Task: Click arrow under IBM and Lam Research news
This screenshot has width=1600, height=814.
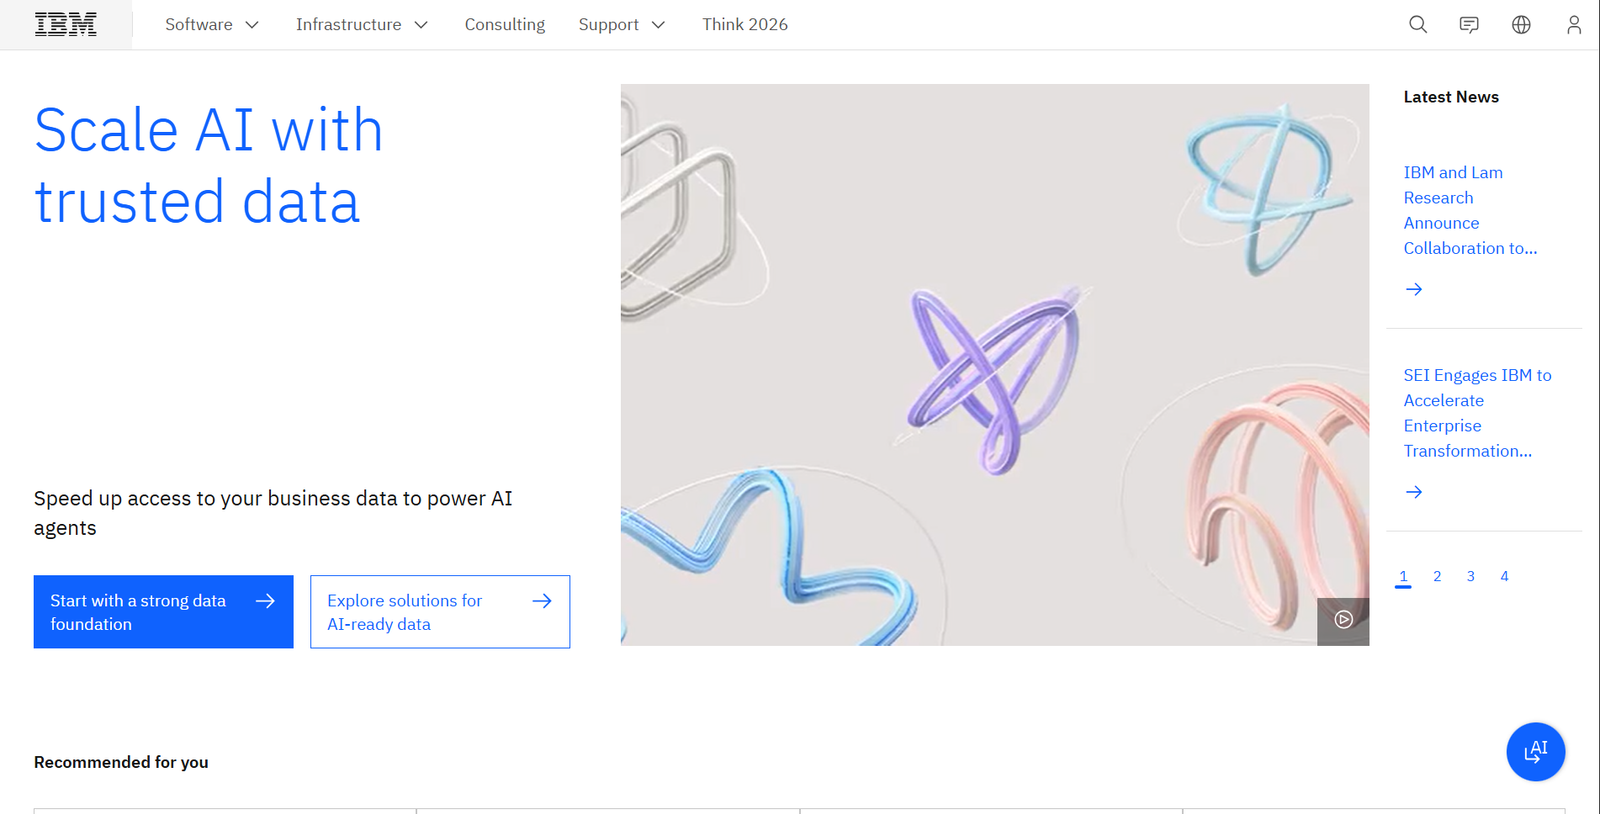Action: pyautogui.click(x=1414, y=289)
